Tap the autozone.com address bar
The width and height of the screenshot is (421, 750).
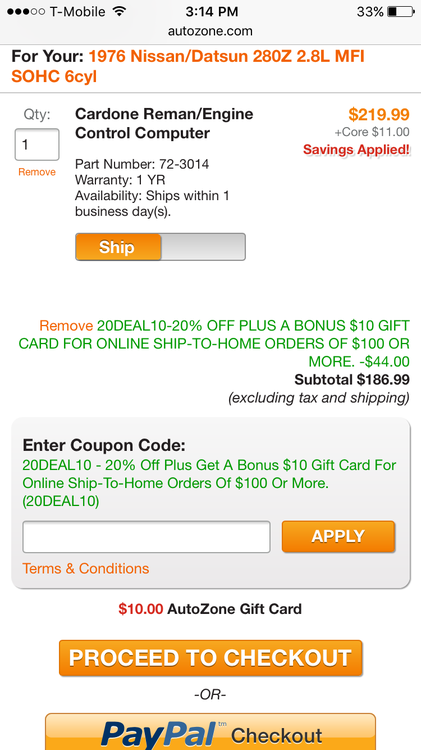[210, 32]
